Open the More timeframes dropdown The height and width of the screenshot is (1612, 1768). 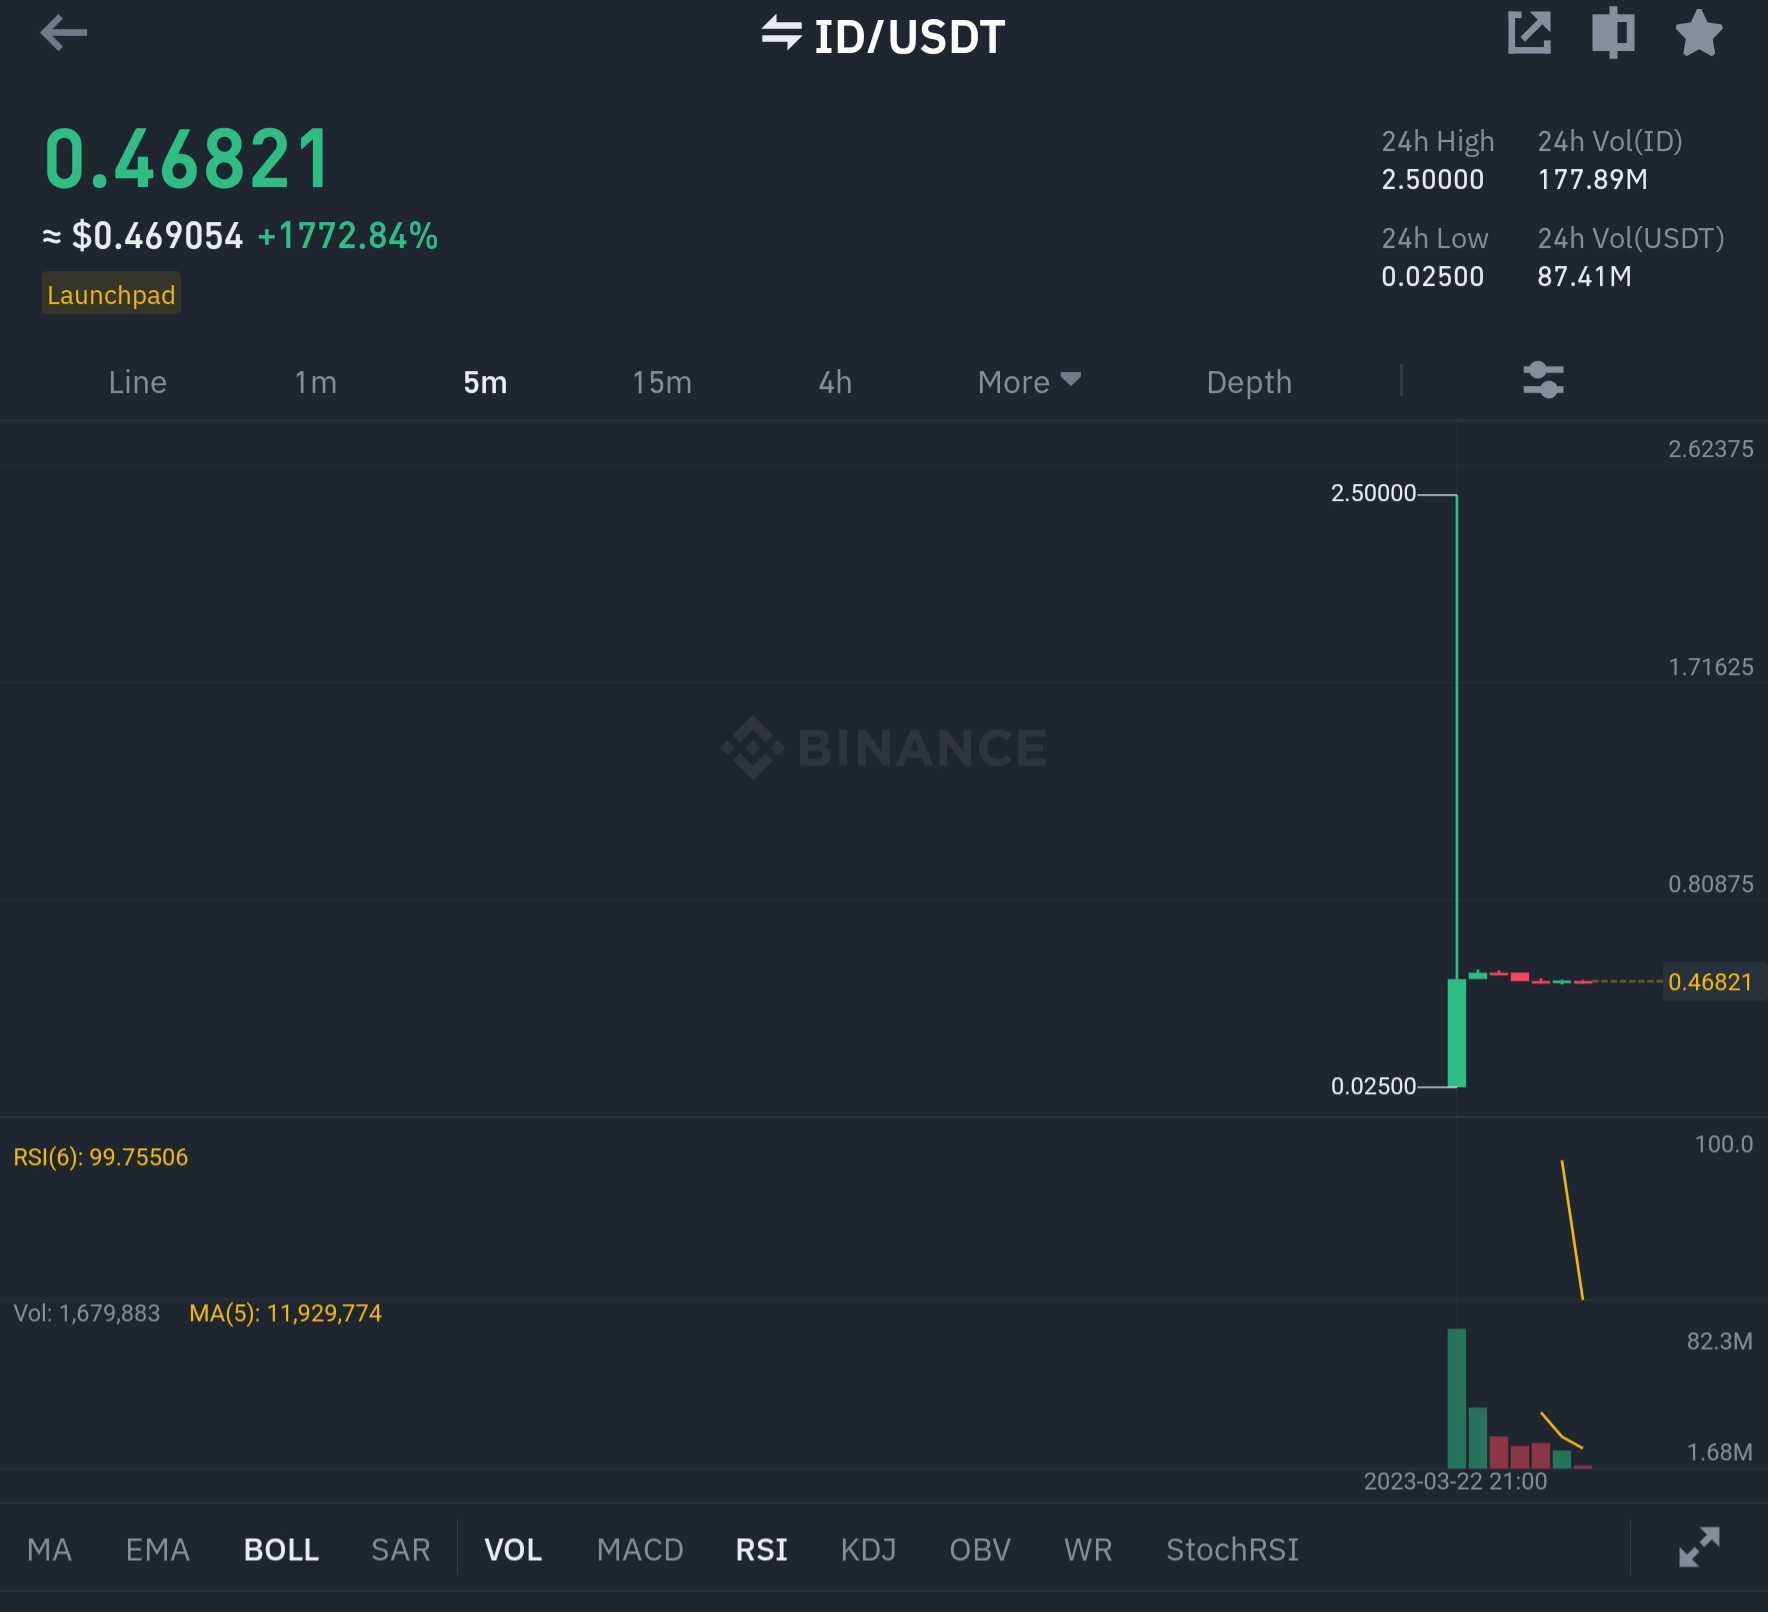(1029, 382)
